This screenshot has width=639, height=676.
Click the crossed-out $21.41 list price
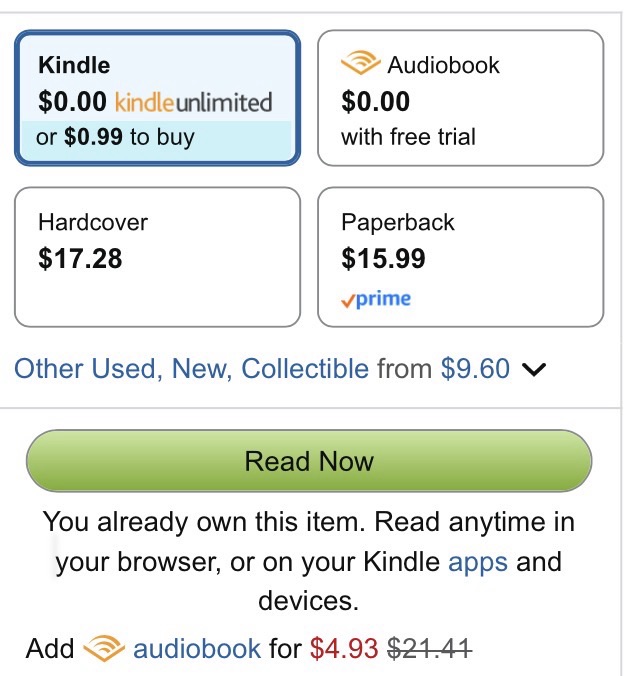429,649
